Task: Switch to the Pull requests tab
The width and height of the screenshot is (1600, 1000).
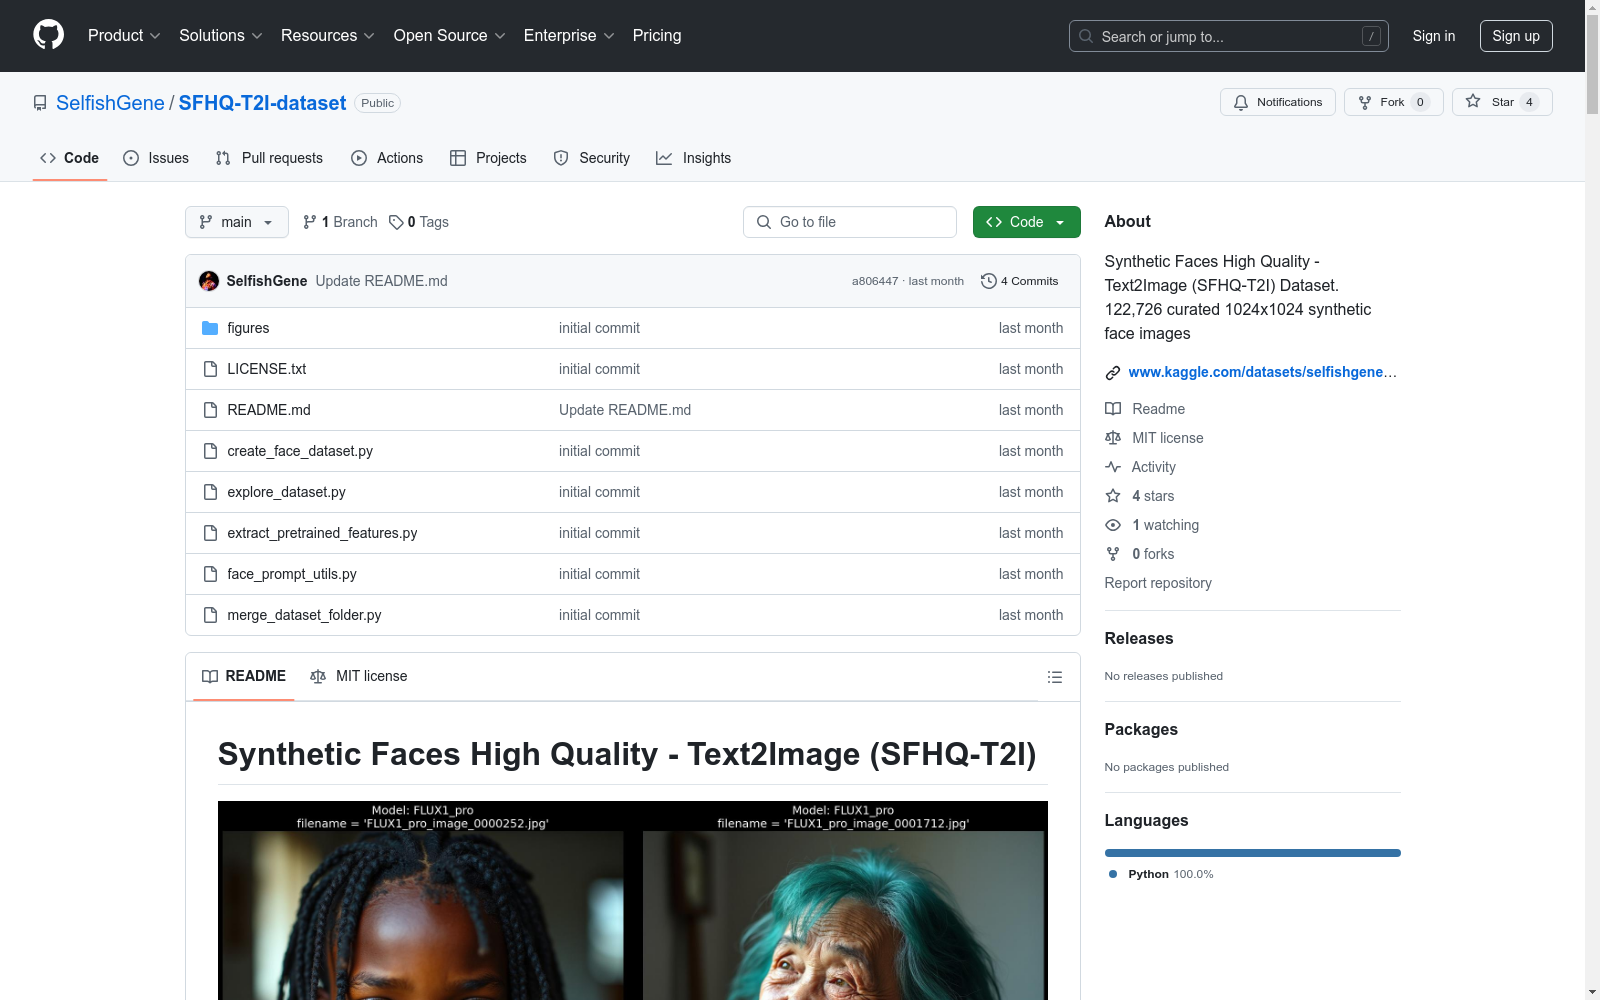Action: pyautogui.click(x=269, y=158)
